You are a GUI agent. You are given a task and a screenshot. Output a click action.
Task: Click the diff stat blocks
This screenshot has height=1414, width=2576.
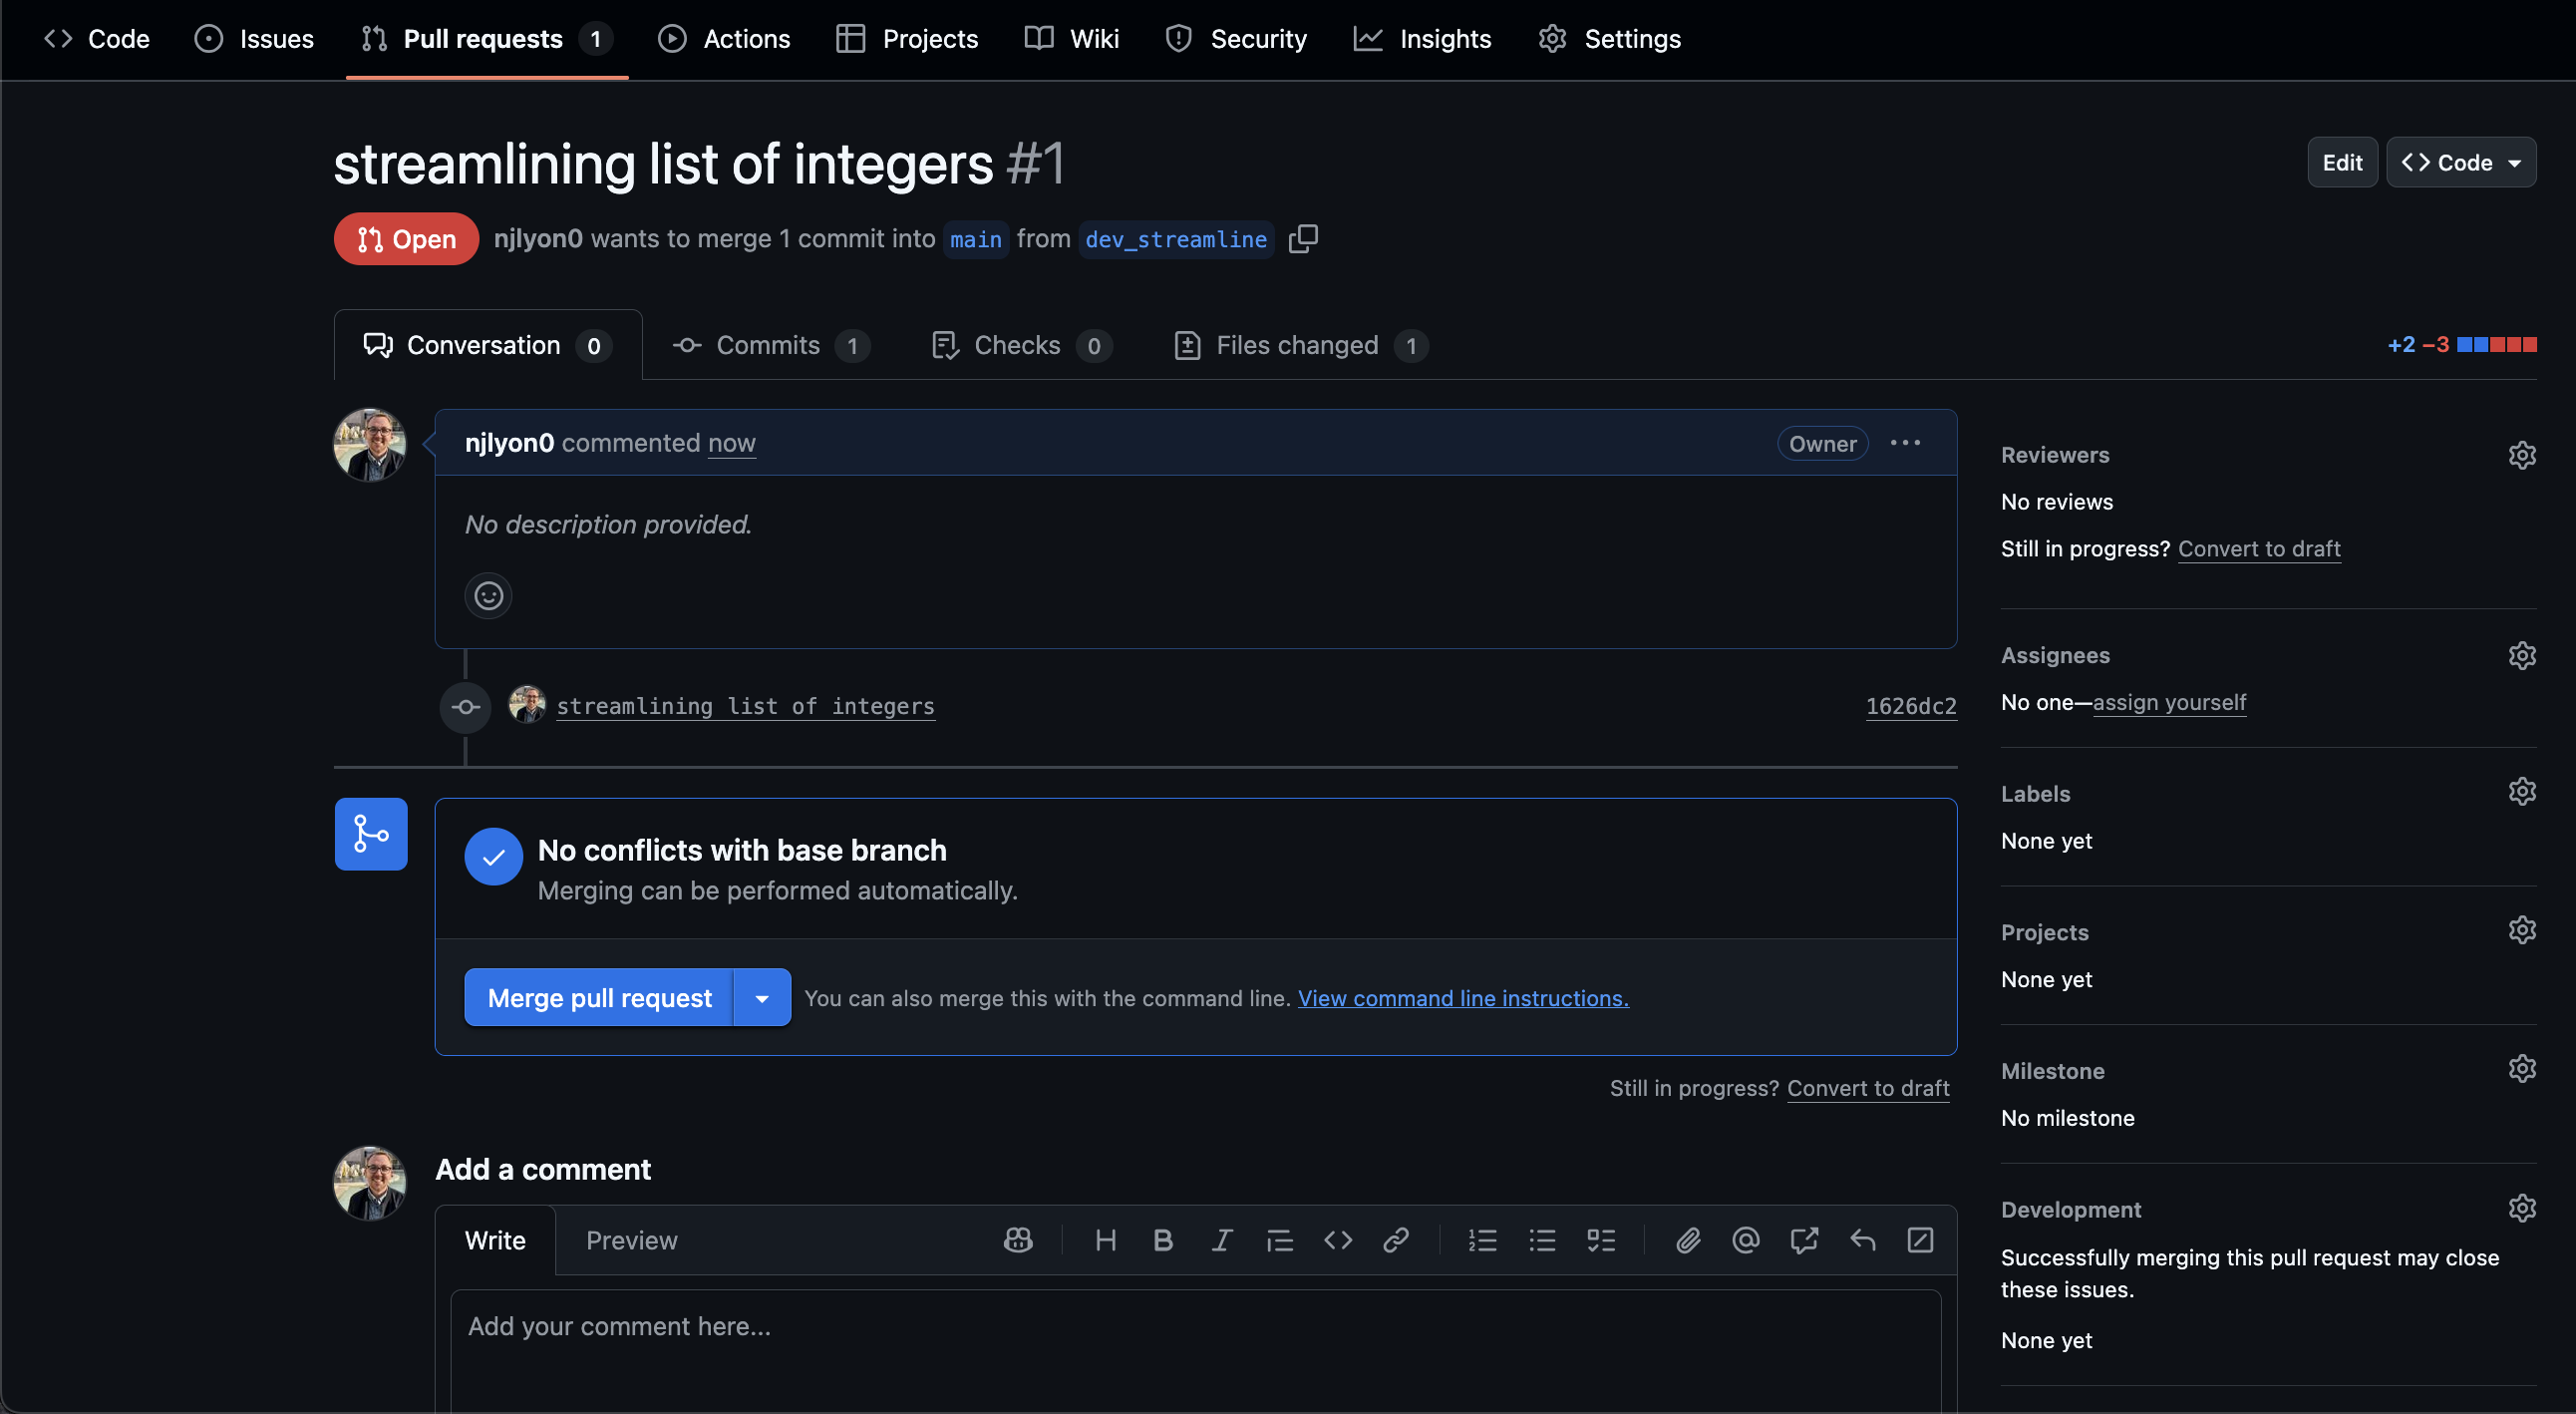[x=2498, y=344]
